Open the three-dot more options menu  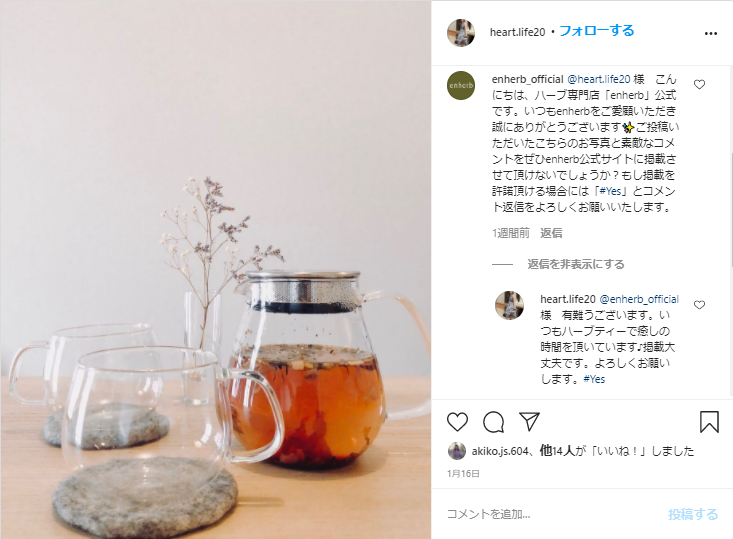pos(711,33)
